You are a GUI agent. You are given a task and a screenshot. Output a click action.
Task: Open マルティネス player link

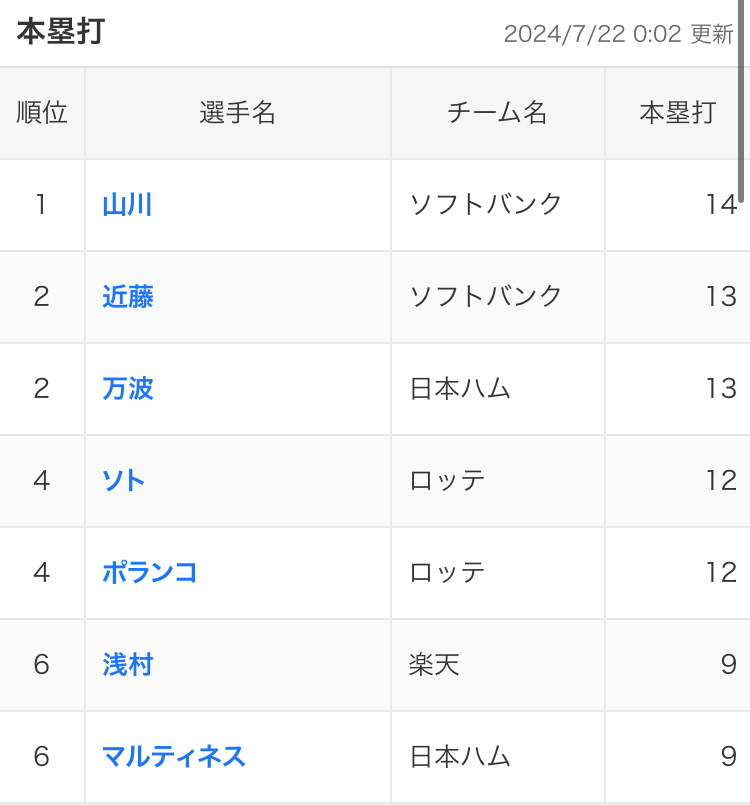click(x=174, y=757)
